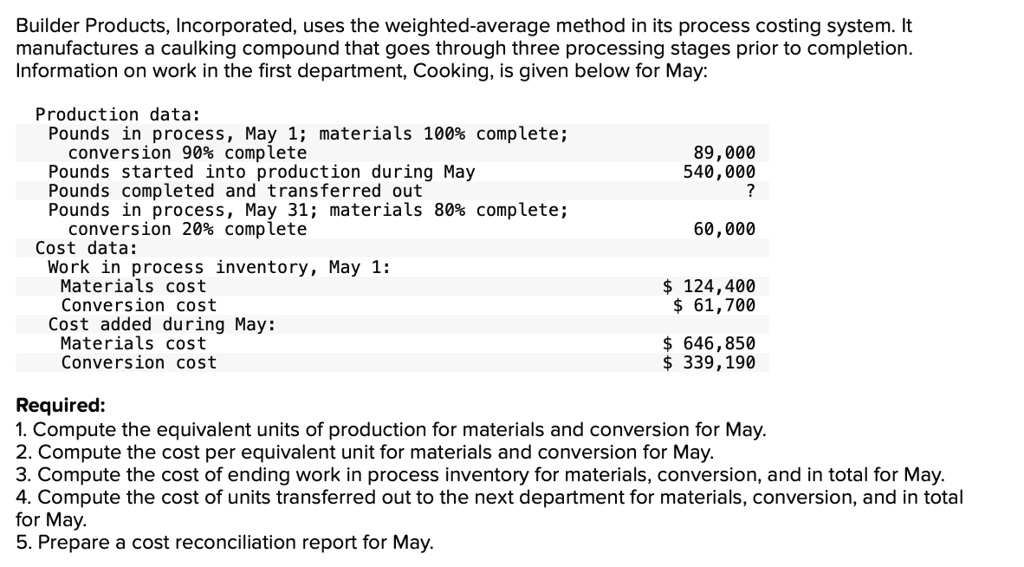This screenshot has width=1024, height=567.
Task: Select the $61,700 beginning conversion cost
Action: coord(714,305)
